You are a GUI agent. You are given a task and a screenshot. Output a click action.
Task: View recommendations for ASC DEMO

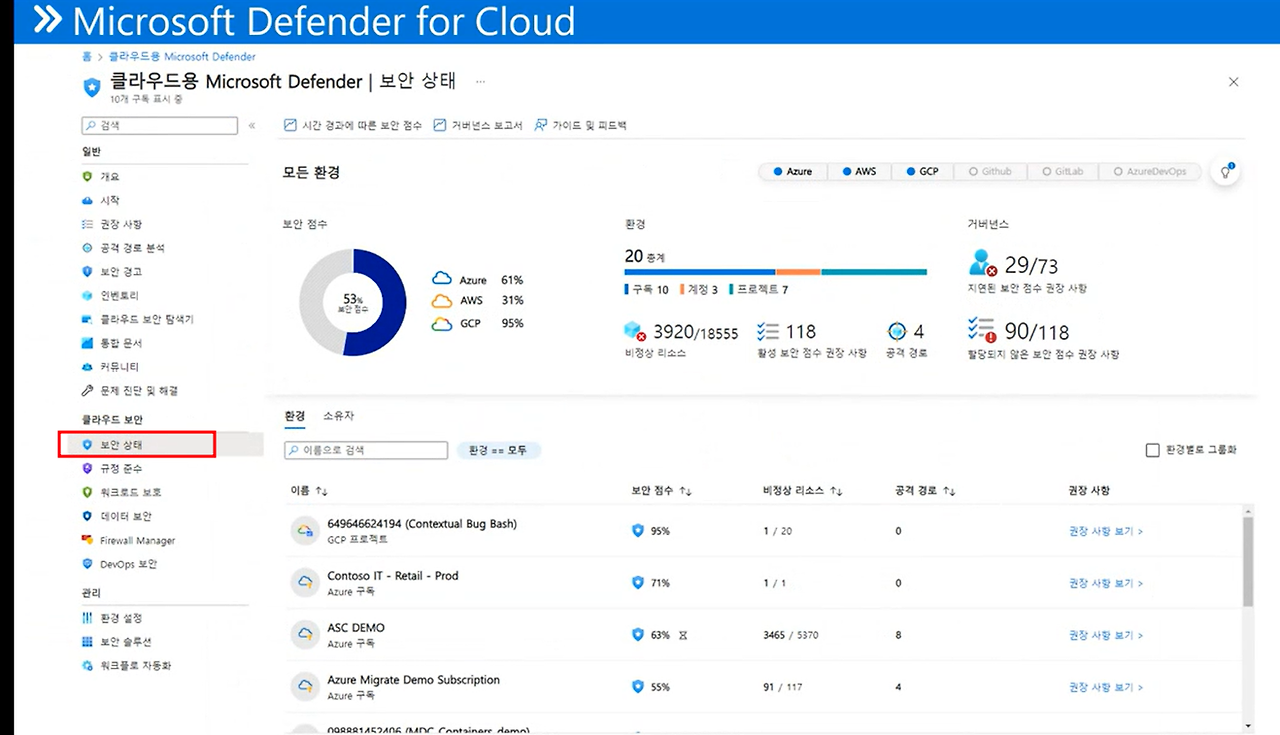[x=1106, y=635]
